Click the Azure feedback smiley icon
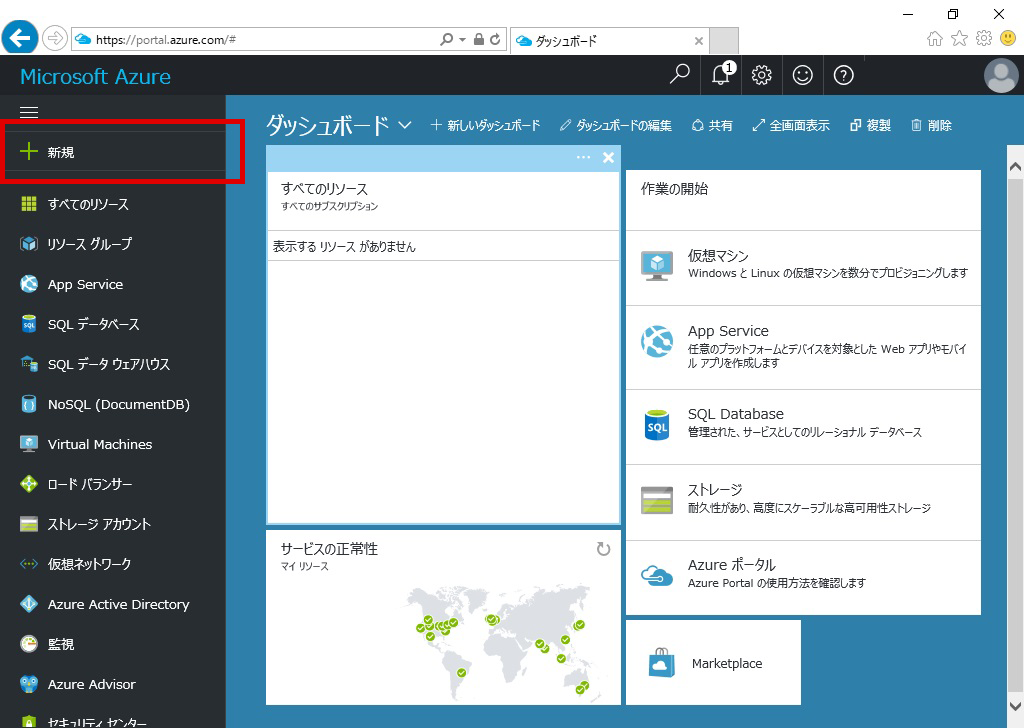Viewport: 1024px width, 728px height. tap(803, 75)
